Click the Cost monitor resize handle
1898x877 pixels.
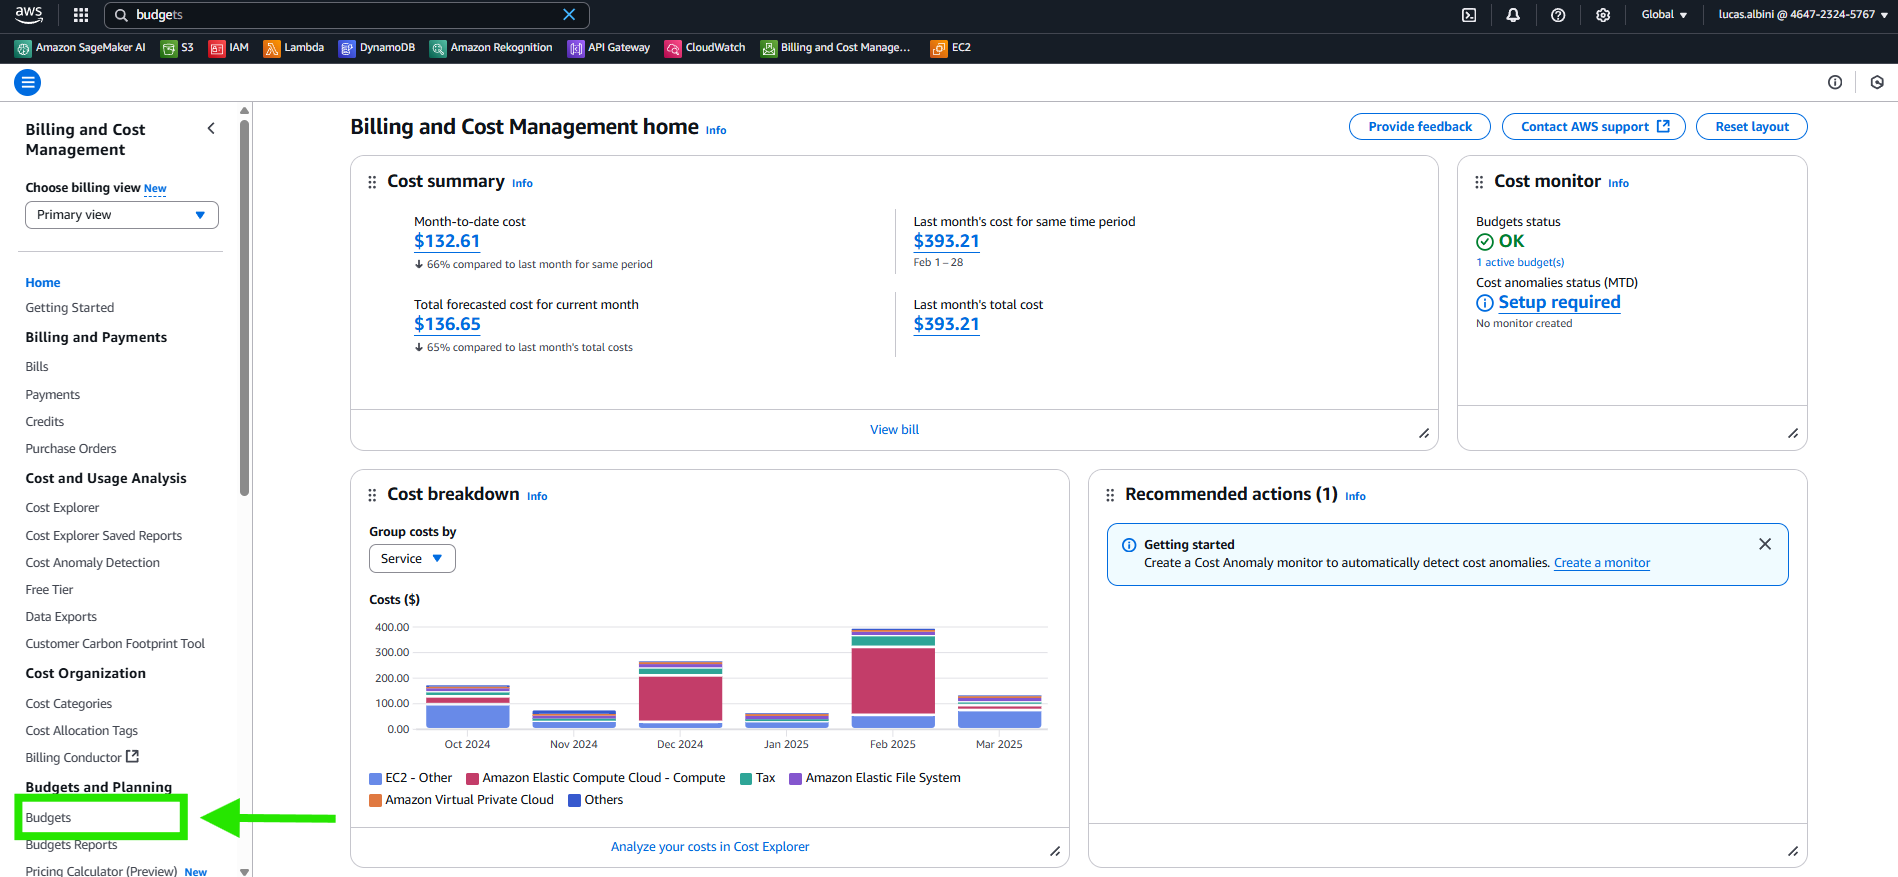(x=1793, y=433)
